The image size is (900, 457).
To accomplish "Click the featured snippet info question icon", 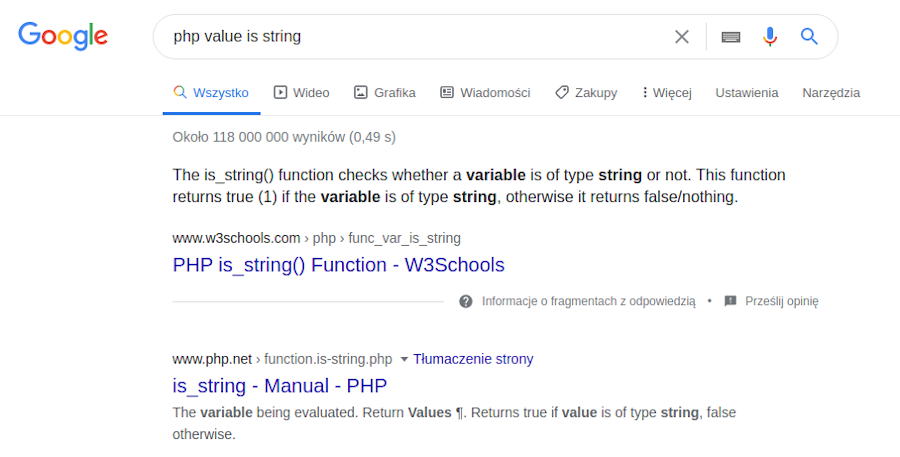I will (x=466, y=301).
